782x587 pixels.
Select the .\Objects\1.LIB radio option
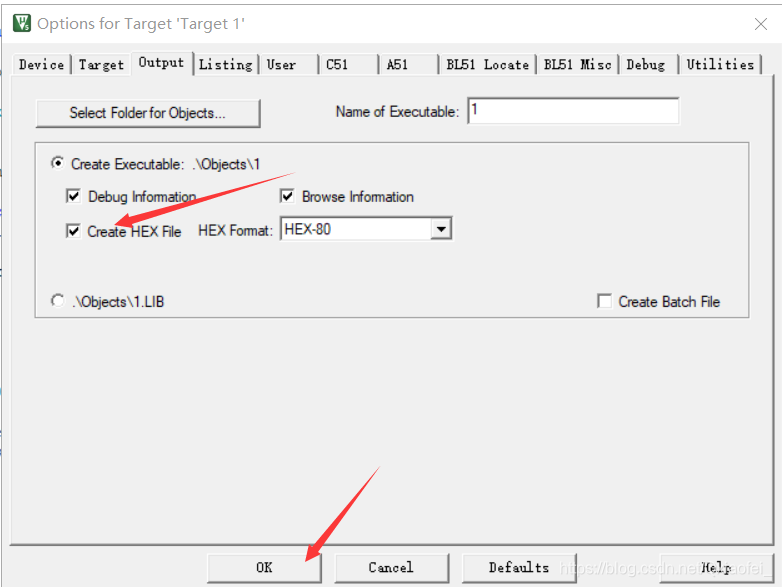point(58,301)
